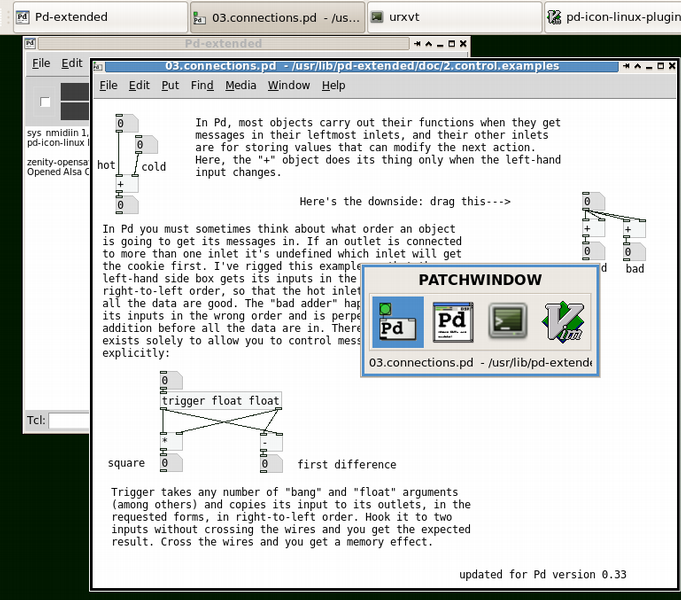Click the Pd-extended window title bar
This screenshot has height=600, width=681.
tap(223, 43)
